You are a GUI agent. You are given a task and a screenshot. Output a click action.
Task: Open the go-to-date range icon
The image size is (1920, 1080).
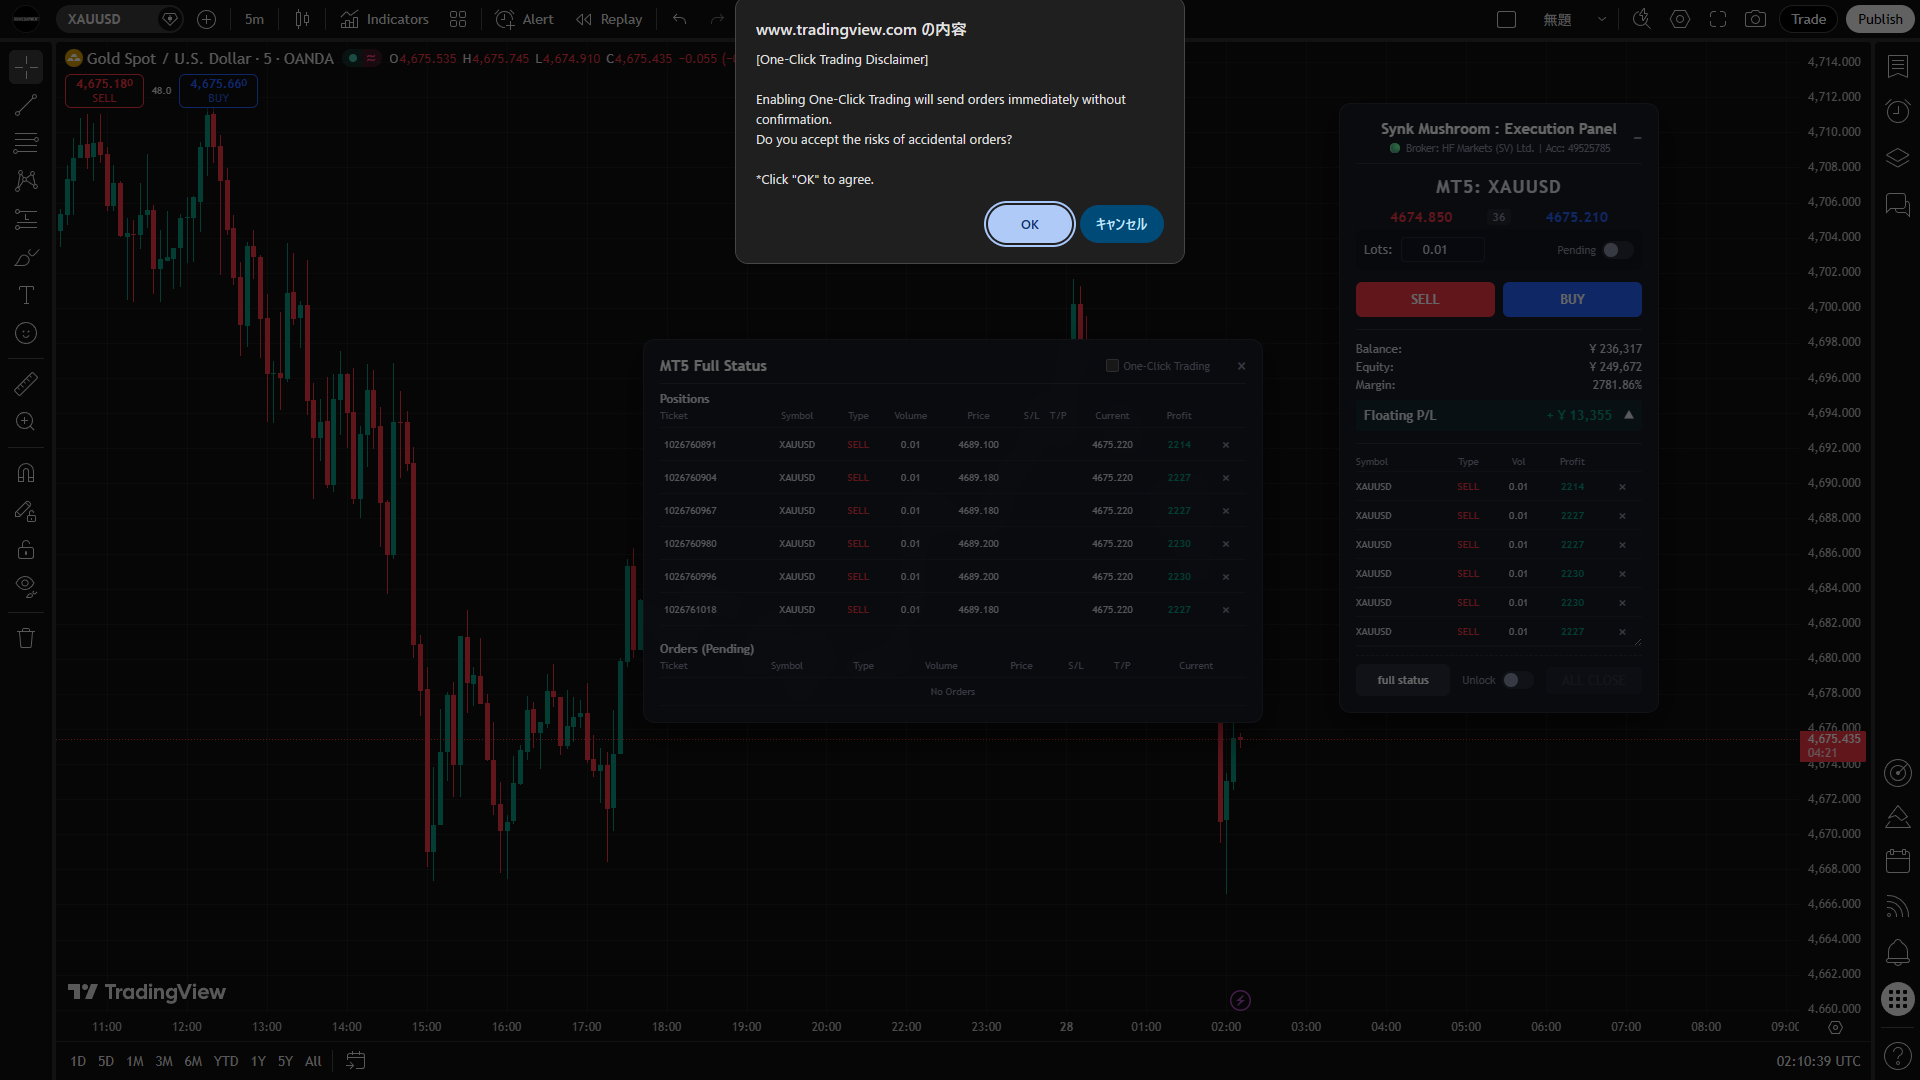[355, 1061]
